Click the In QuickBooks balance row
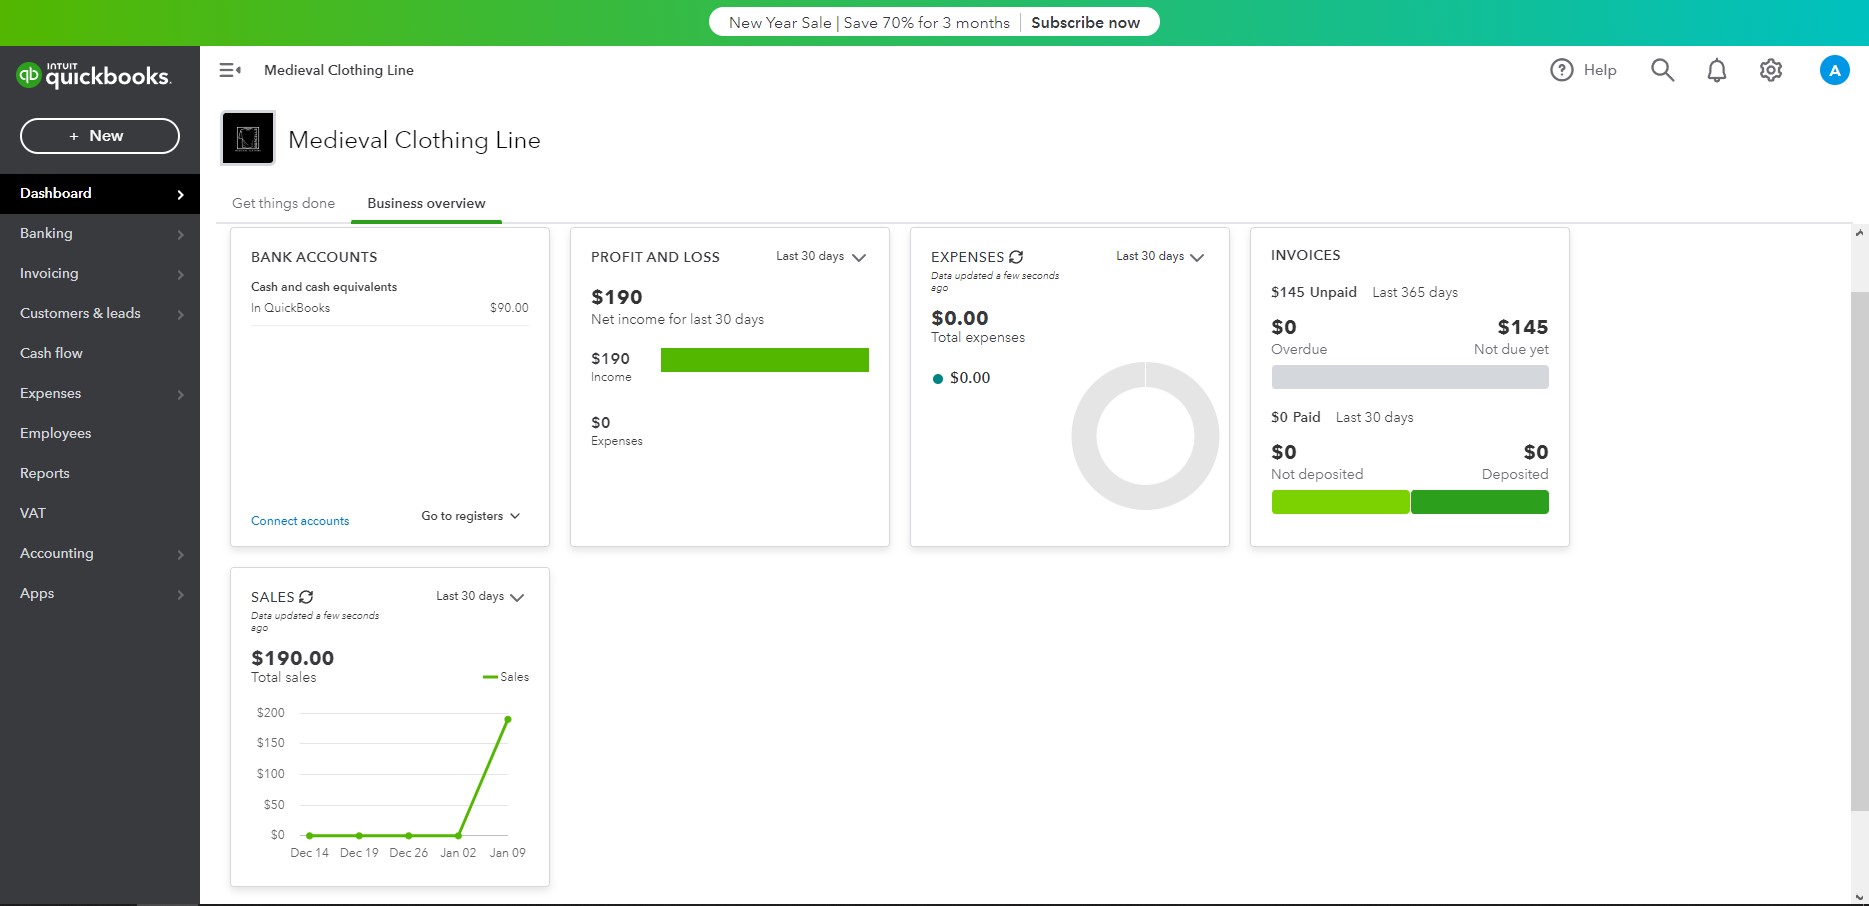 tap(390, 308)
